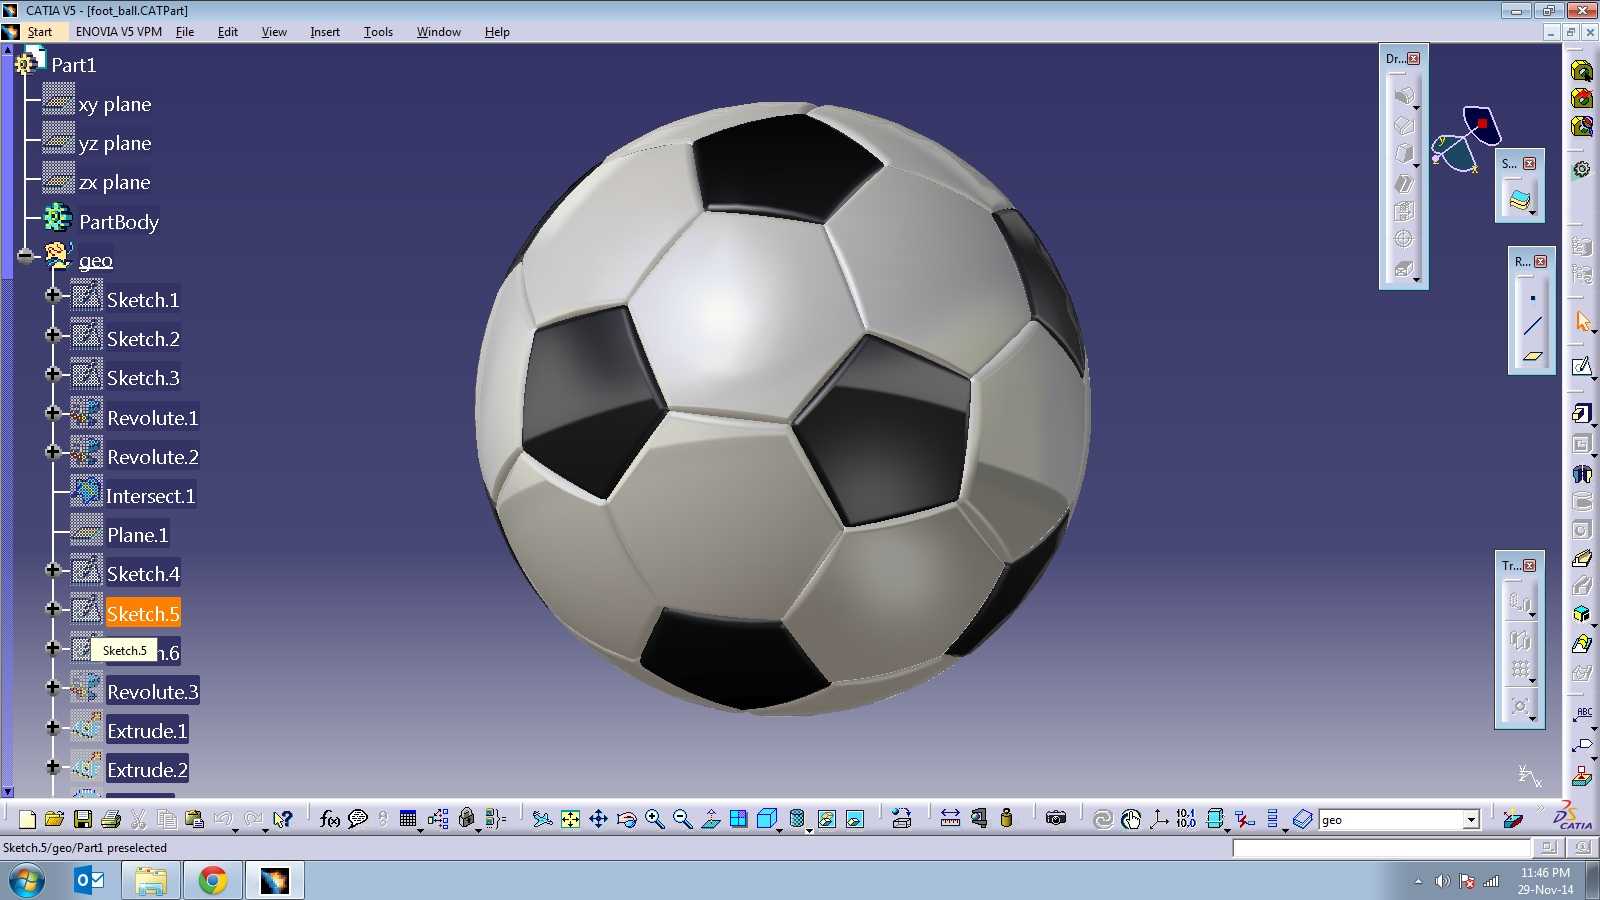Click the compass in the viewport
This screenshot has width=1600, height=900.
[1466, 140]
